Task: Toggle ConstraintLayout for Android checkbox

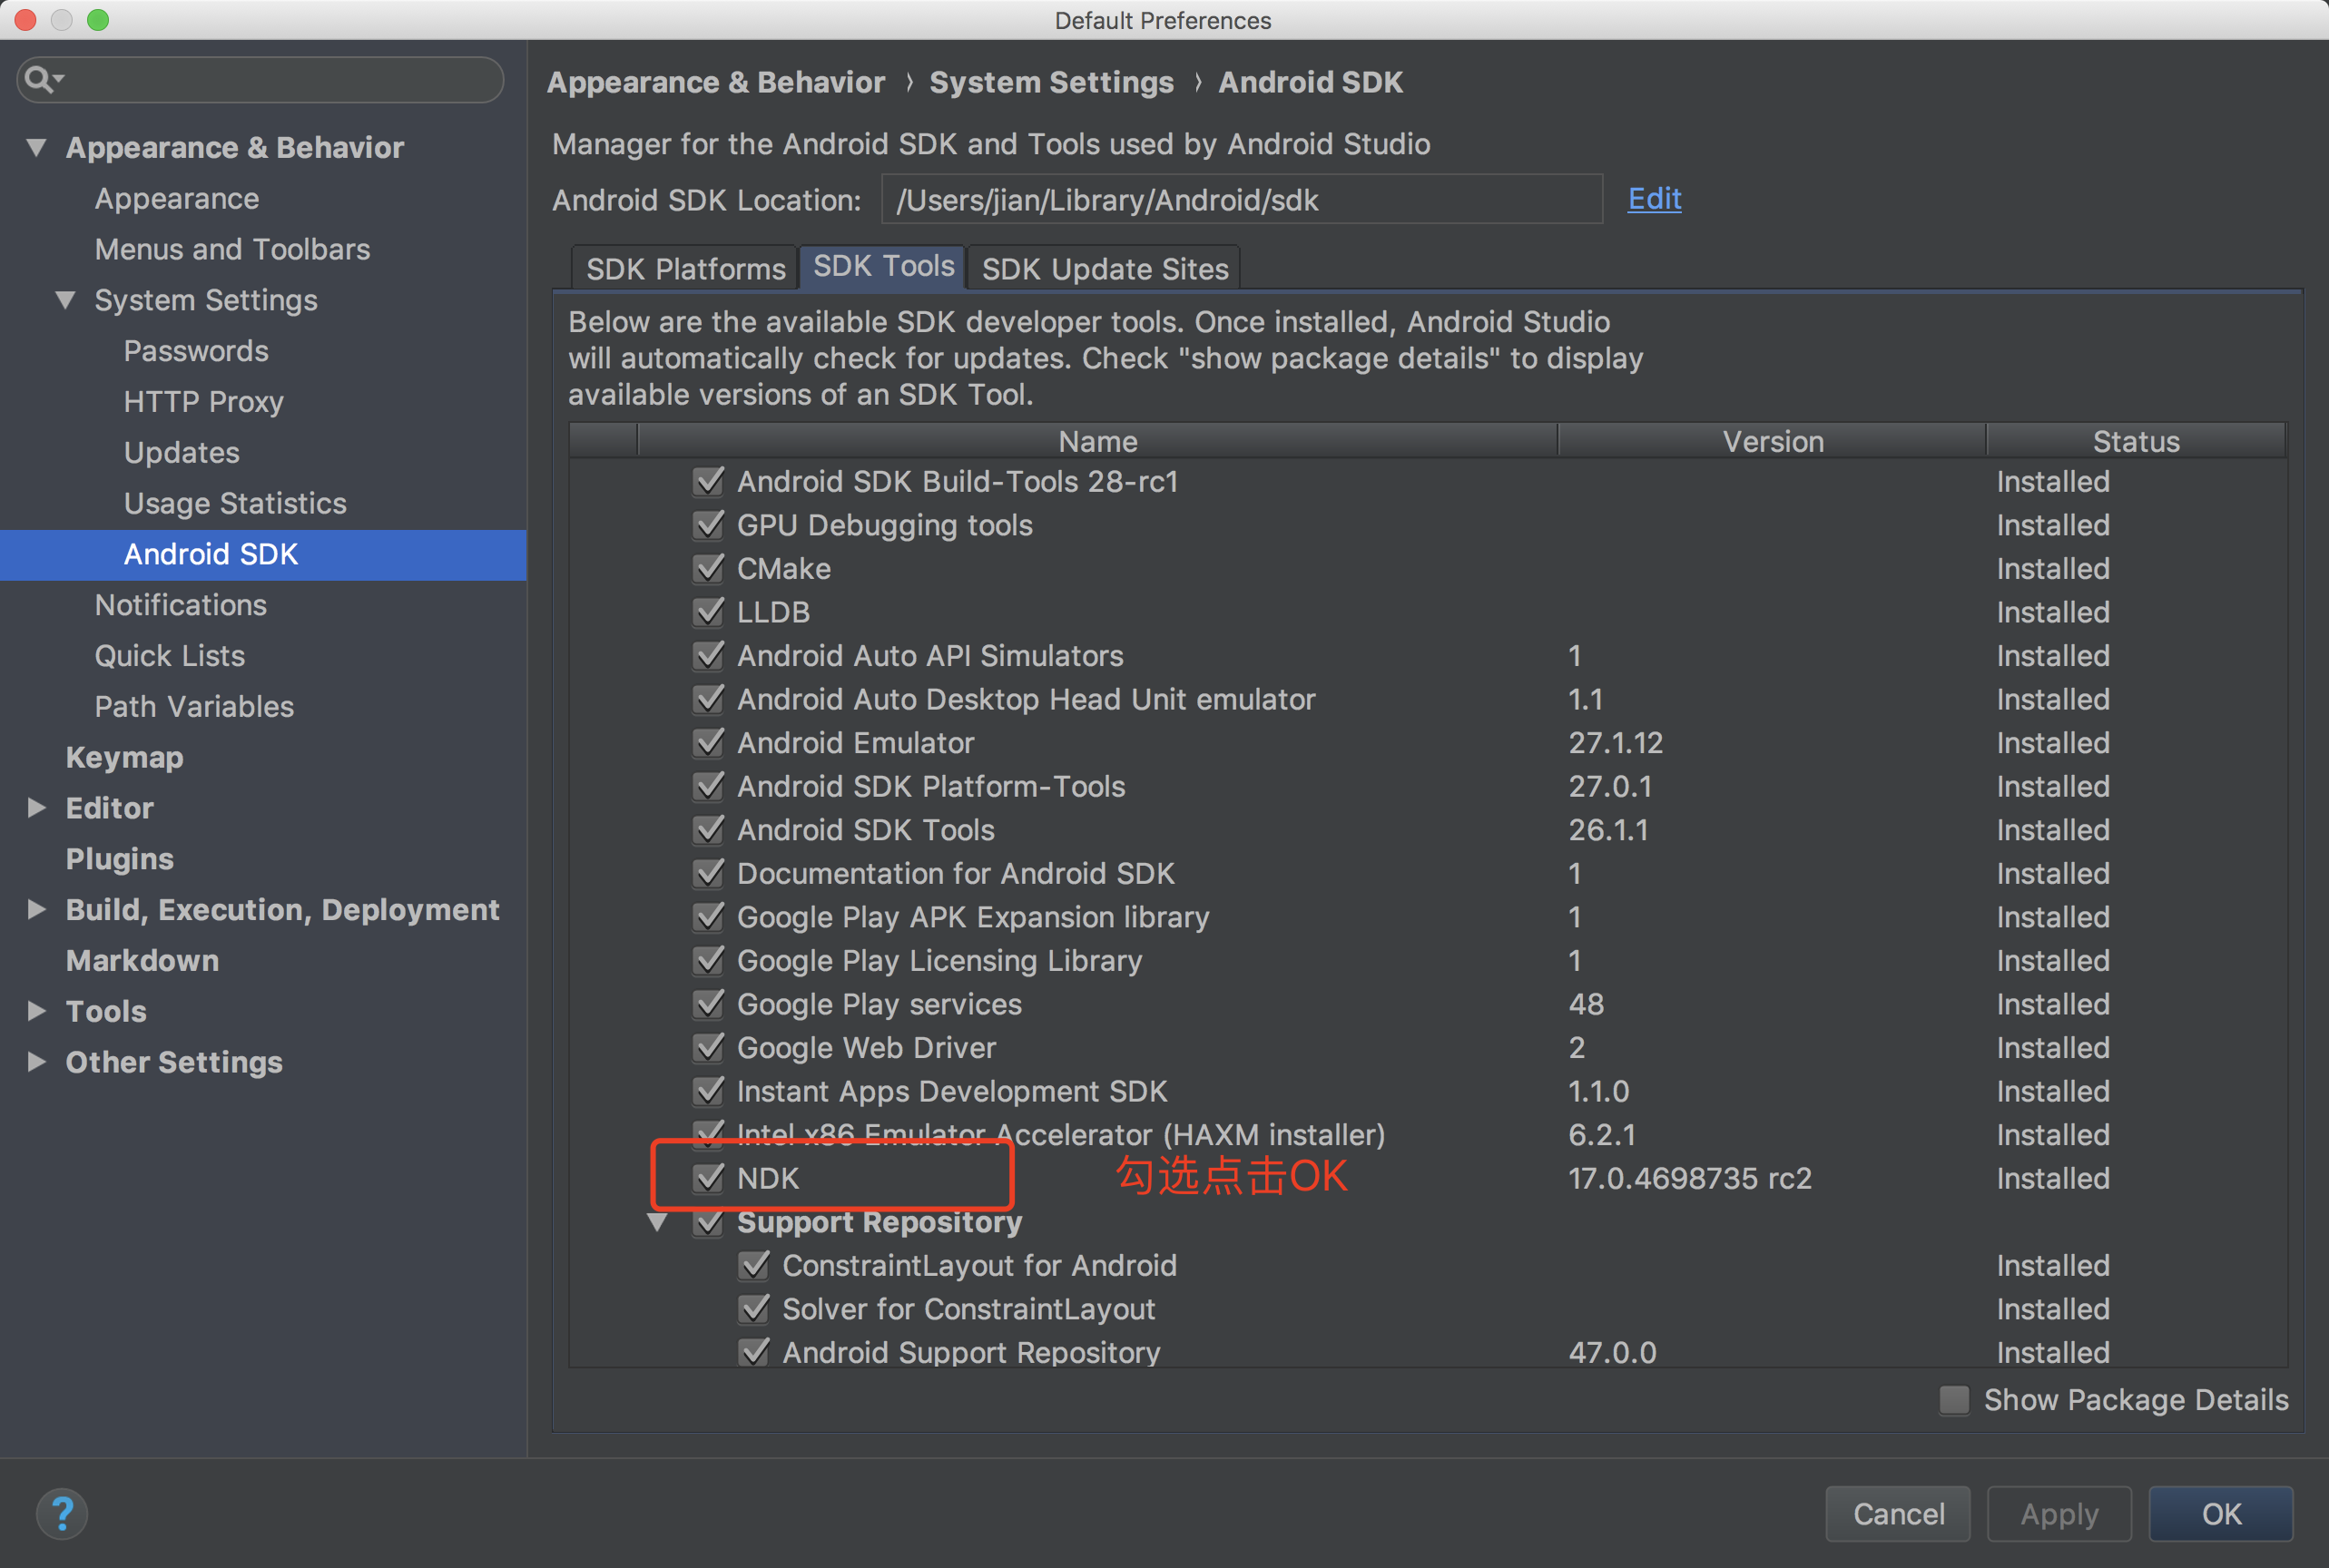Action: click(x=754, y=1265)
